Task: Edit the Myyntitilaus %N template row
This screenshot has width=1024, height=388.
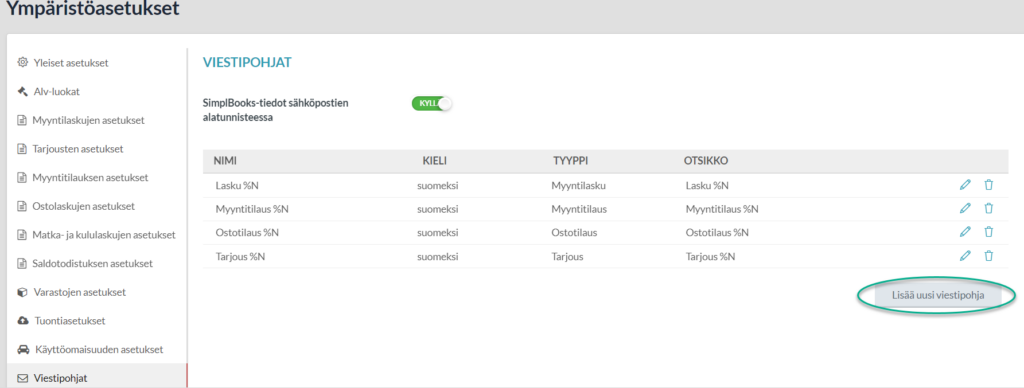Action: coord(965,208)
